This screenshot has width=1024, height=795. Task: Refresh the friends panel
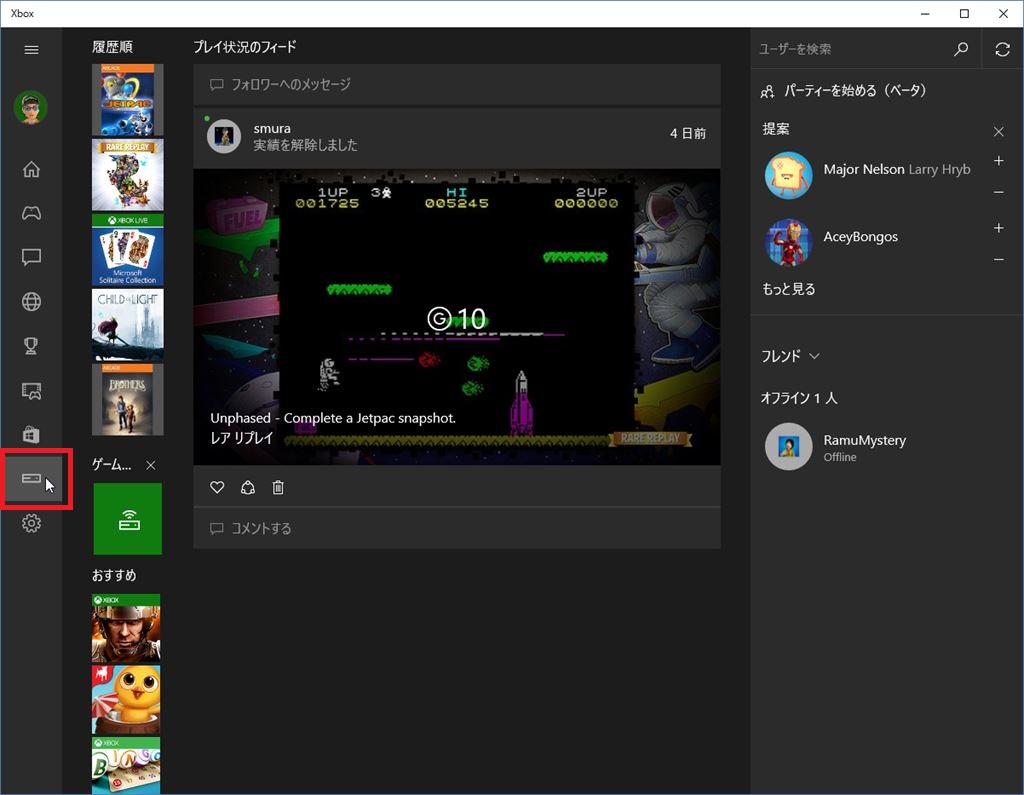click(1002, 49)
